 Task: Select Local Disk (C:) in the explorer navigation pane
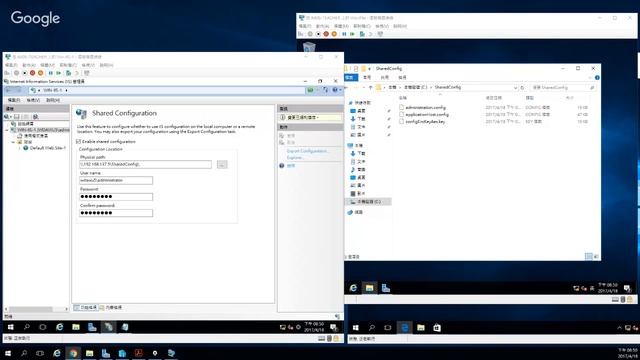[x=369, y=202]
